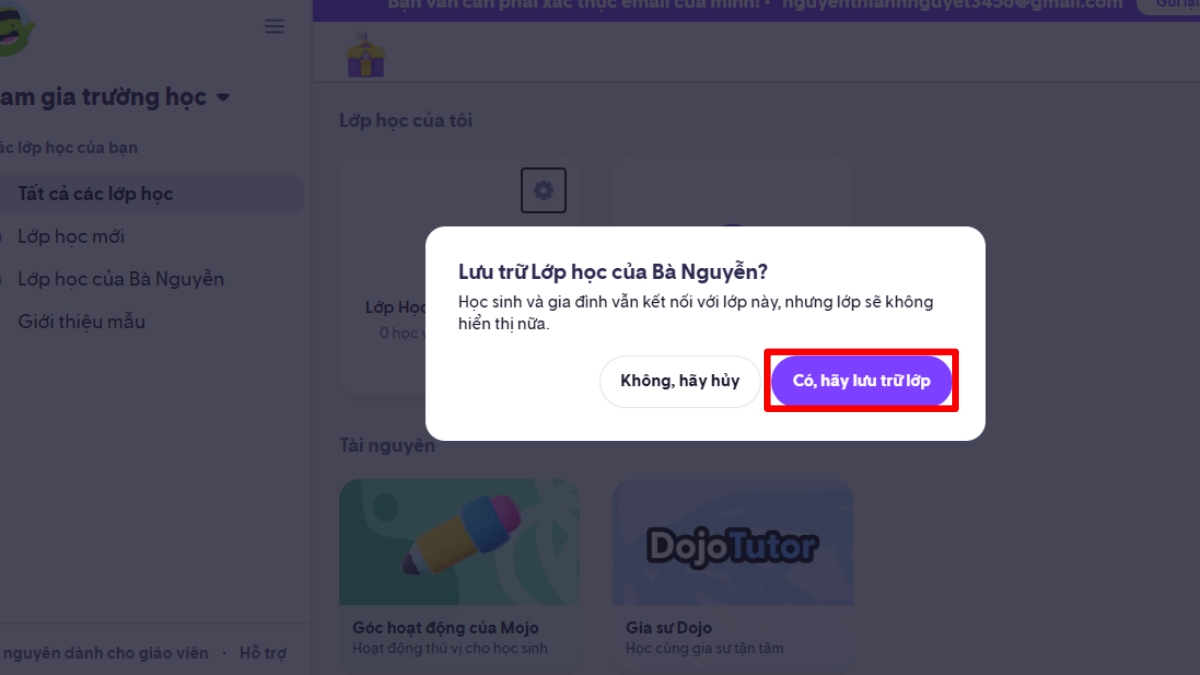The height and width of the screenshot is (675, 1200).
Task: Click "Góc hoạt động của Mojo" card title
Action: point(446,628)
